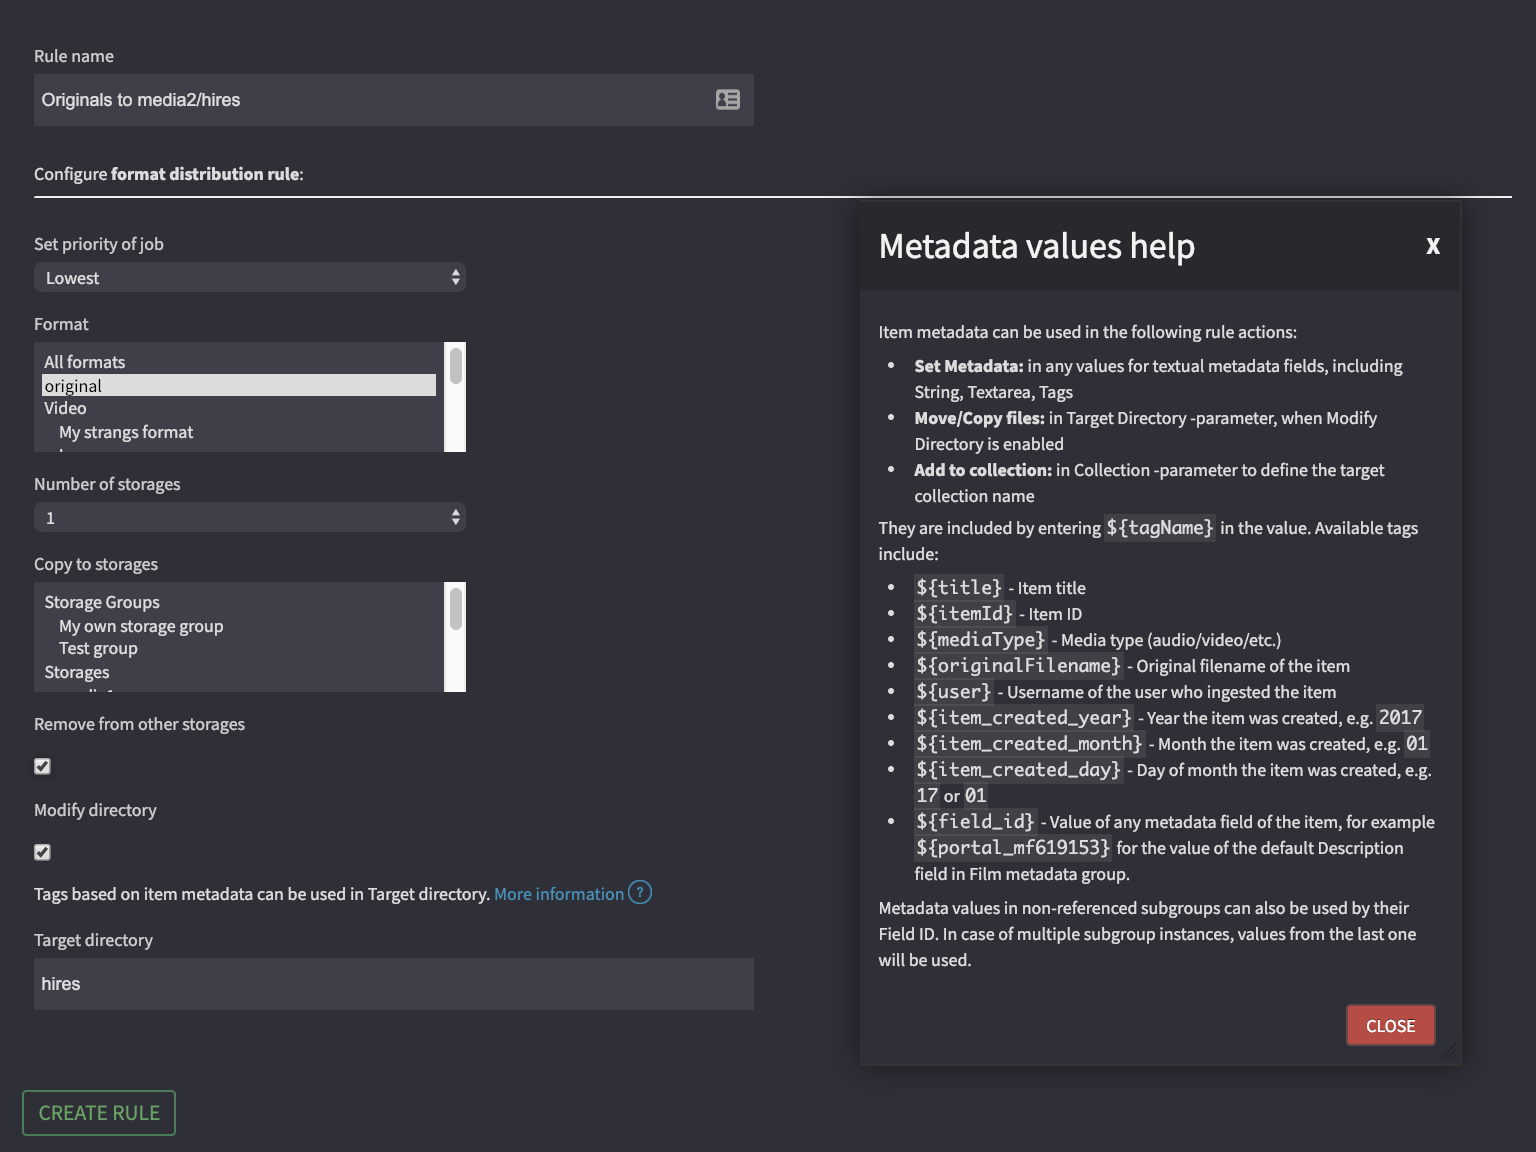Click the ${mediaType} tag
1536x1152 pixels.
click(980, 639)
